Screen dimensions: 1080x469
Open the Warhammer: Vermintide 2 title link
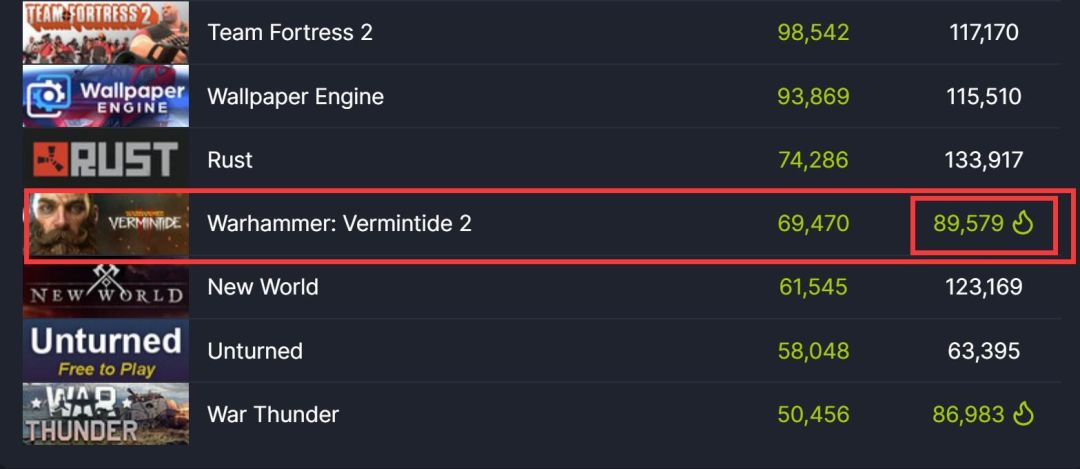tap(339, 224)
